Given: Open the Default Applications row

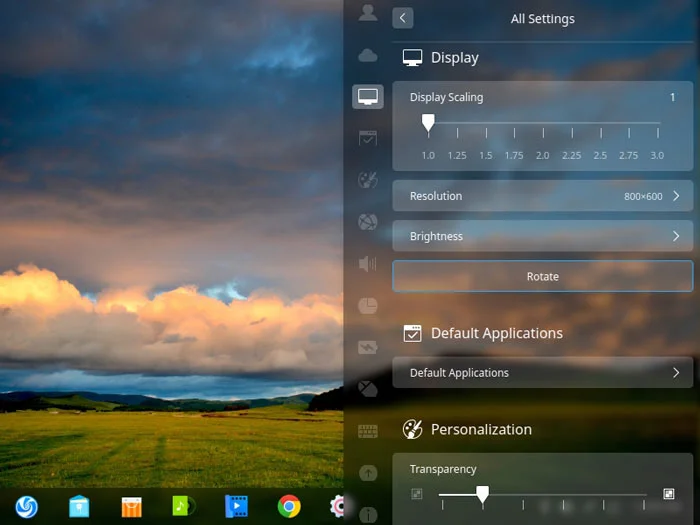Looking at the screenshot, I should (542, 373).
